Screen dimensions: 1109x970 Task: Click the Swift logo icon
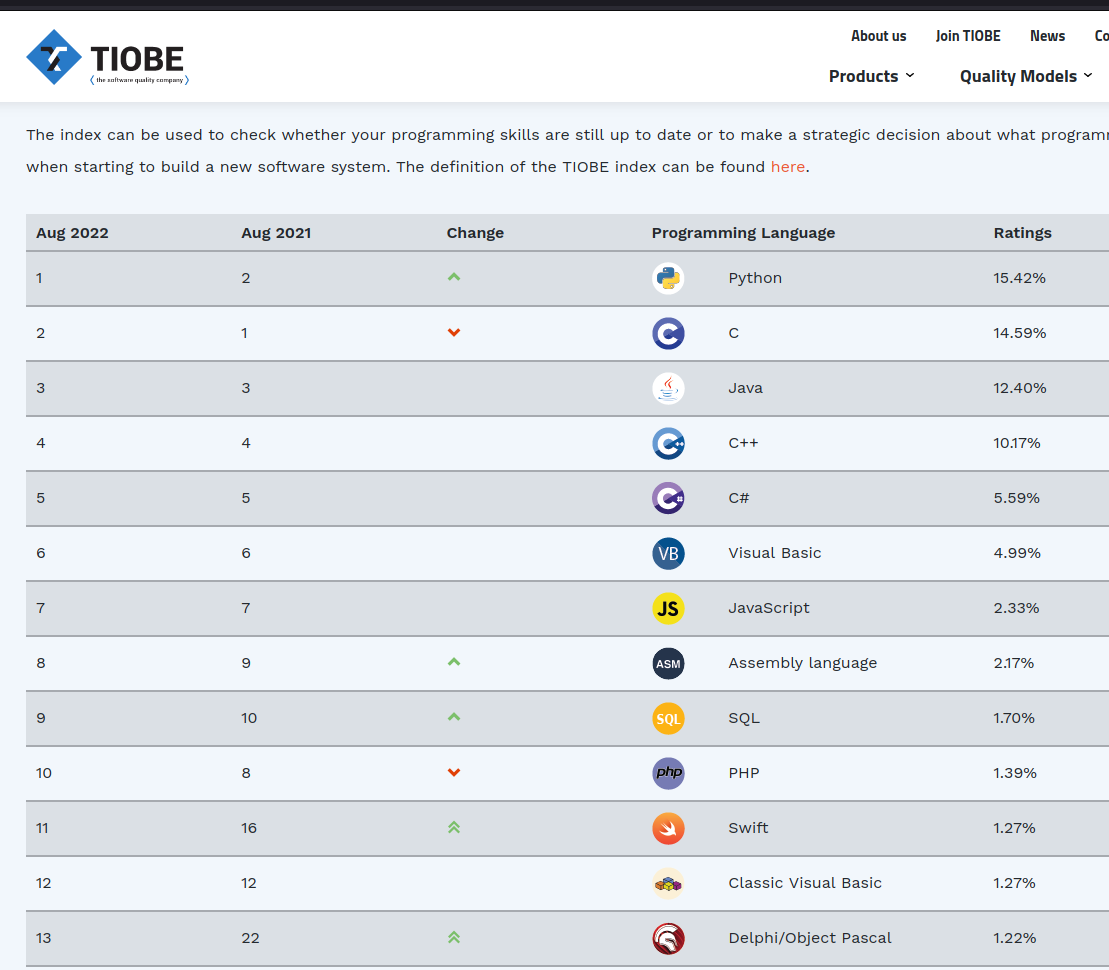(668, 828)
